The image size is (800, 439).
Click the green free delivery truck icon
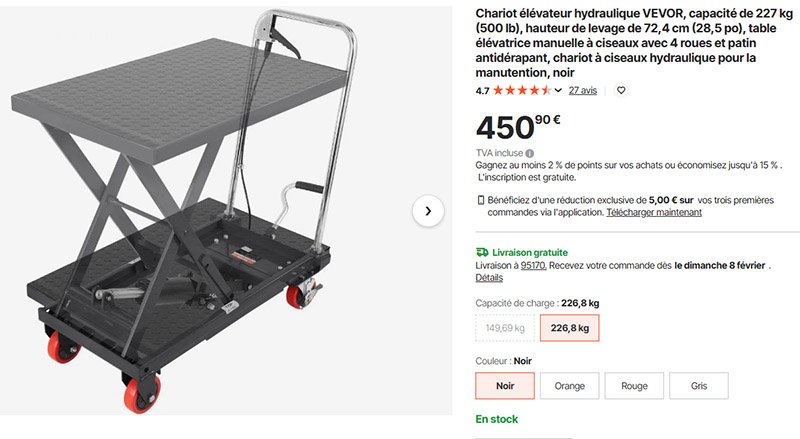click(x=482, y=253)
